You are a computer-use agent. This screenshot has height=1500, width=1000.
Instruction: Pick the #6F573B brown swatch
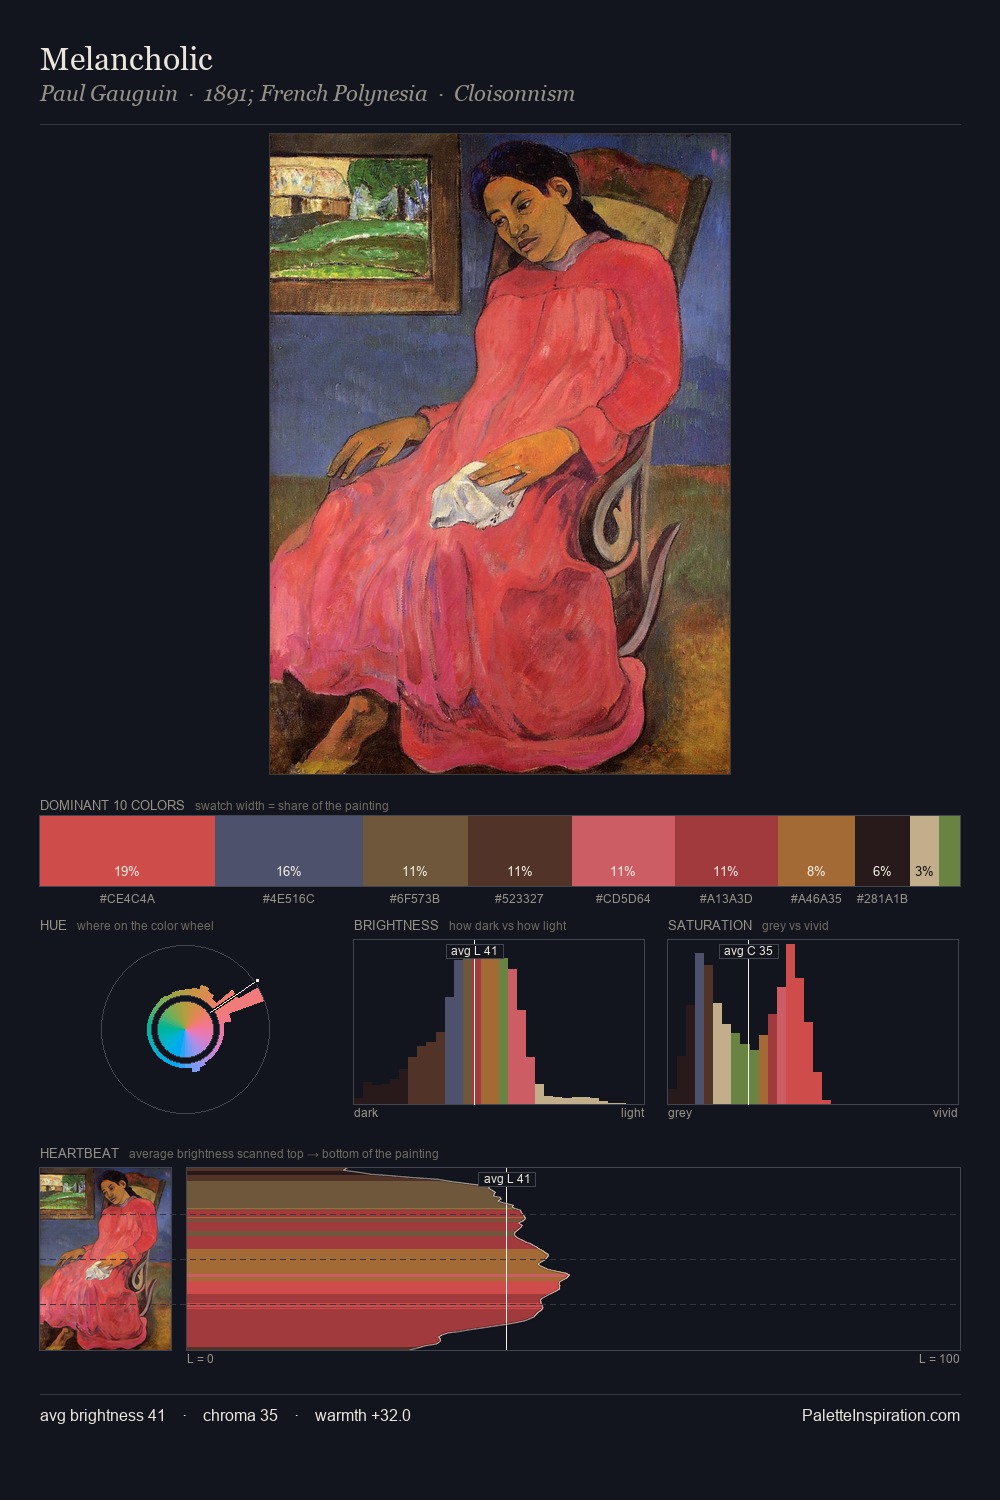pyautogui.click(x=415, y=851)
